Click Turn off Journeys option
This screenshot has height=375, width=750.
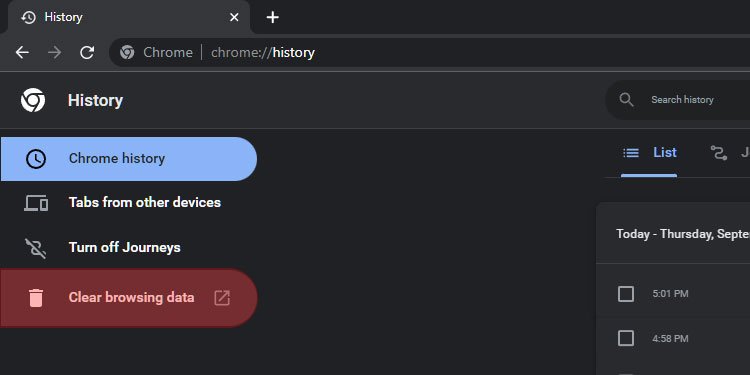click(x=129, y=248)
